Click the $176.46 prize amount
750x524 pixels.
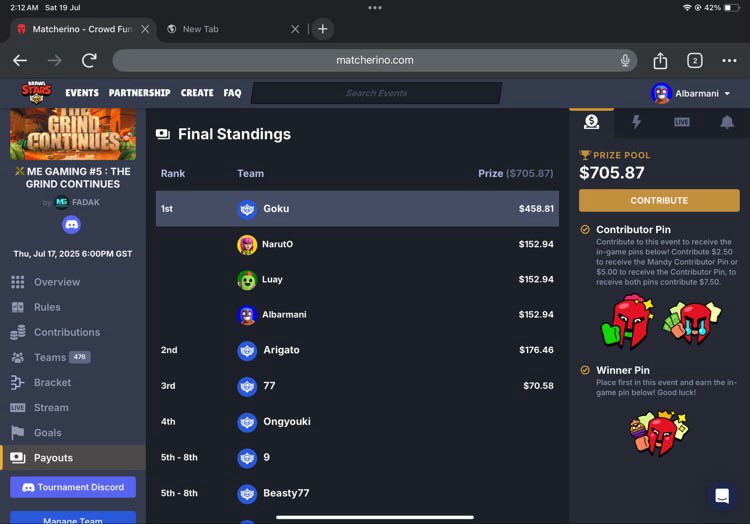[x=536, y=350]
